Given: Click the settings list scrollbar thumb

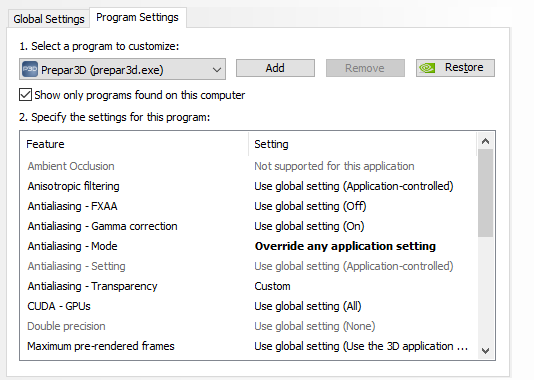Looking at the screenshot, I should (485, 193).
